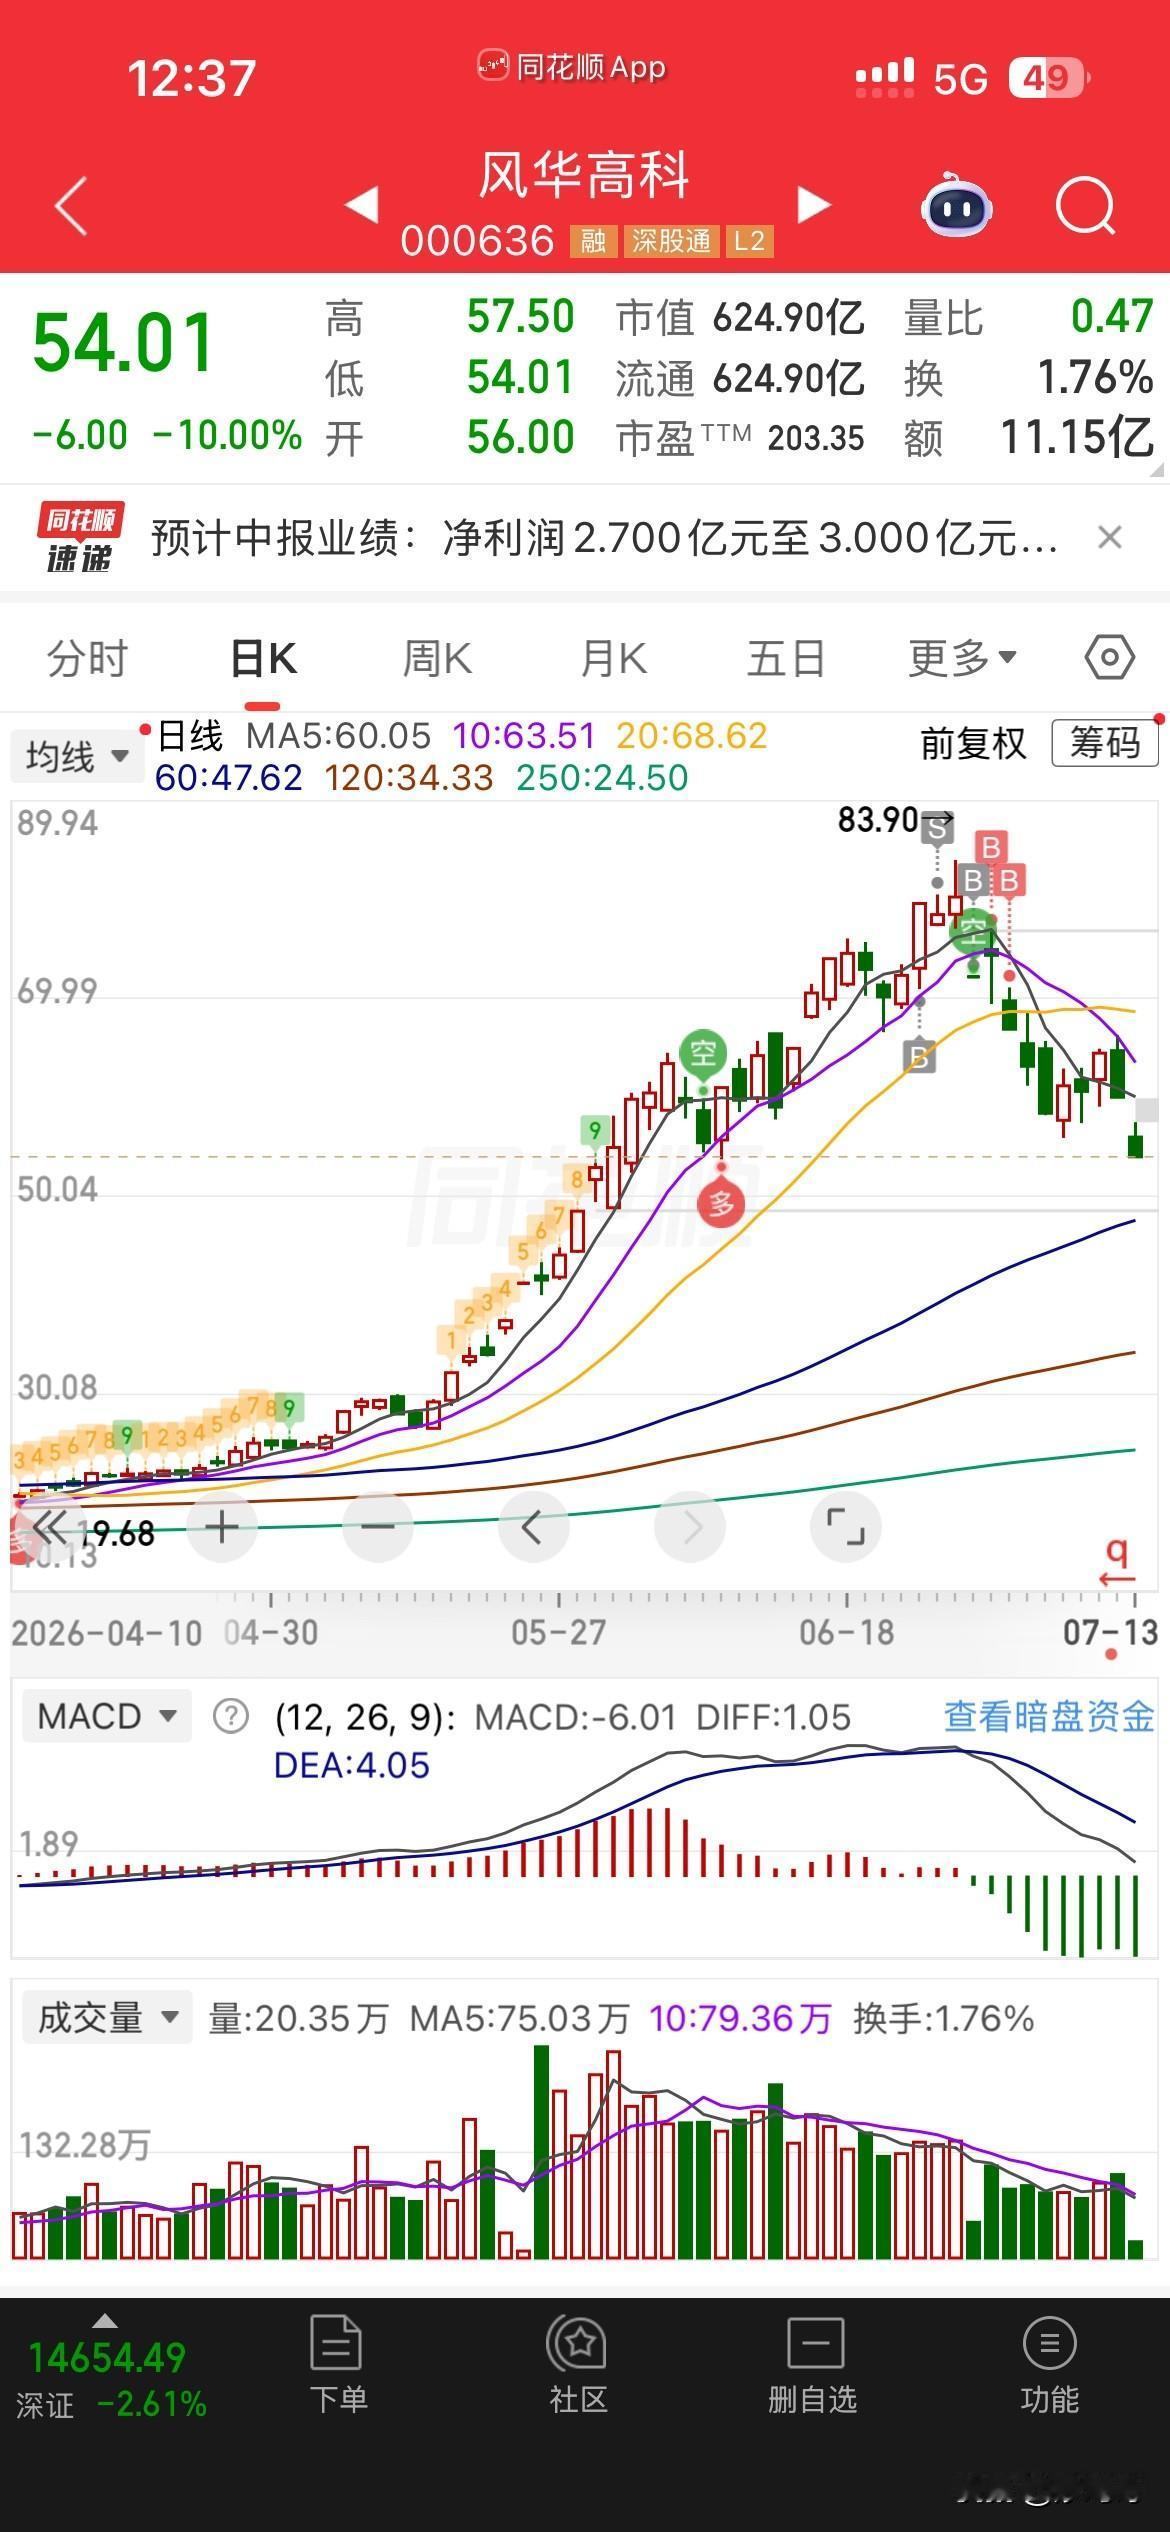
Task: Tap the 深股通 badge
Action: point(671,241)
